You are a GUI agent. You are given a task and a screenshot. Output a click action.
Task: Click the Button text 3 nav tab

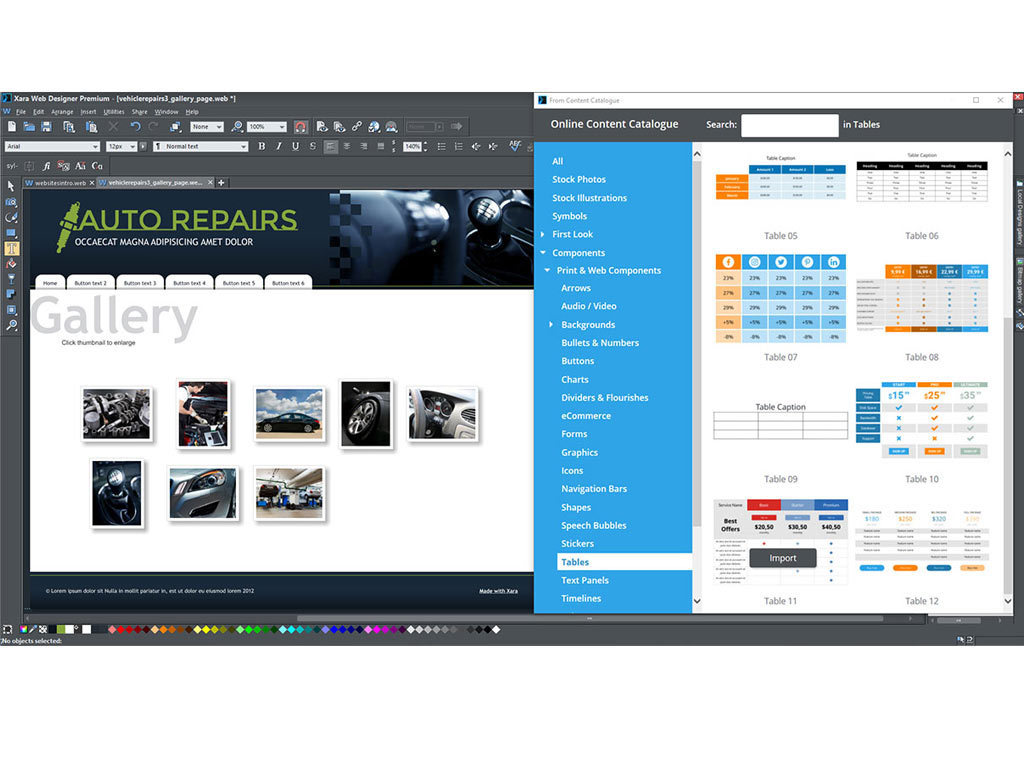[140, 283]
